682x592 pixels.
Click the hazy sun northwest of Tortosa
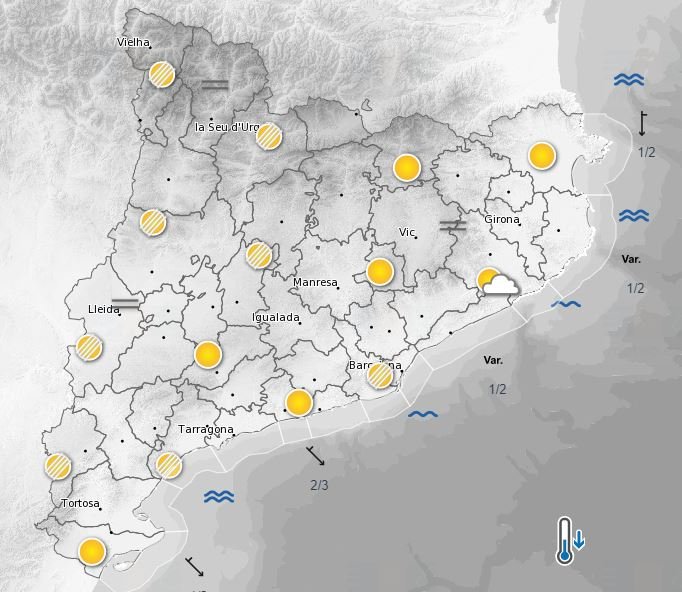[58, 466]
